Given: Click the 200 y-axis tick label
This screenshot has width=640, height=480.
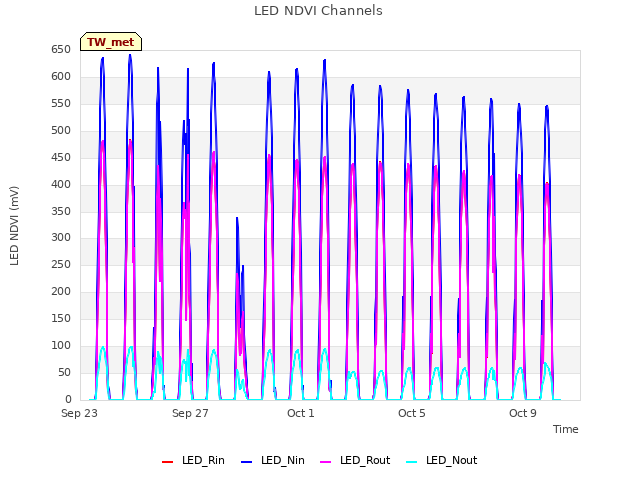Looking at the screenshot, I should (x=61, y=291).
